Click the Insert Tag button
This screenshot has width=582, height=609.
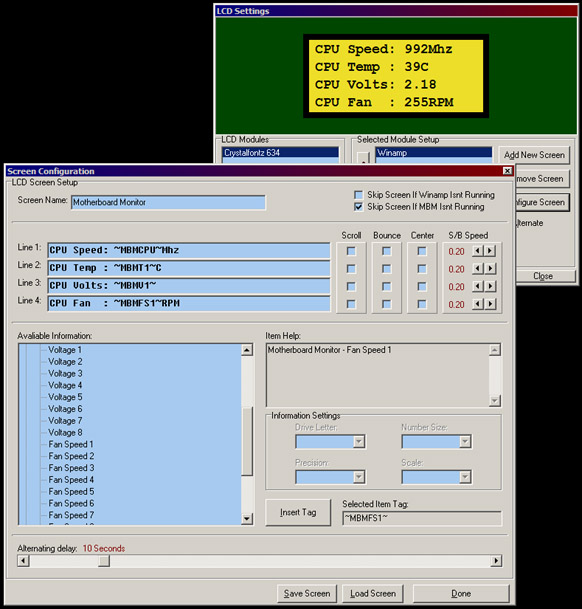pyautogui.click(x=298, y=513)
